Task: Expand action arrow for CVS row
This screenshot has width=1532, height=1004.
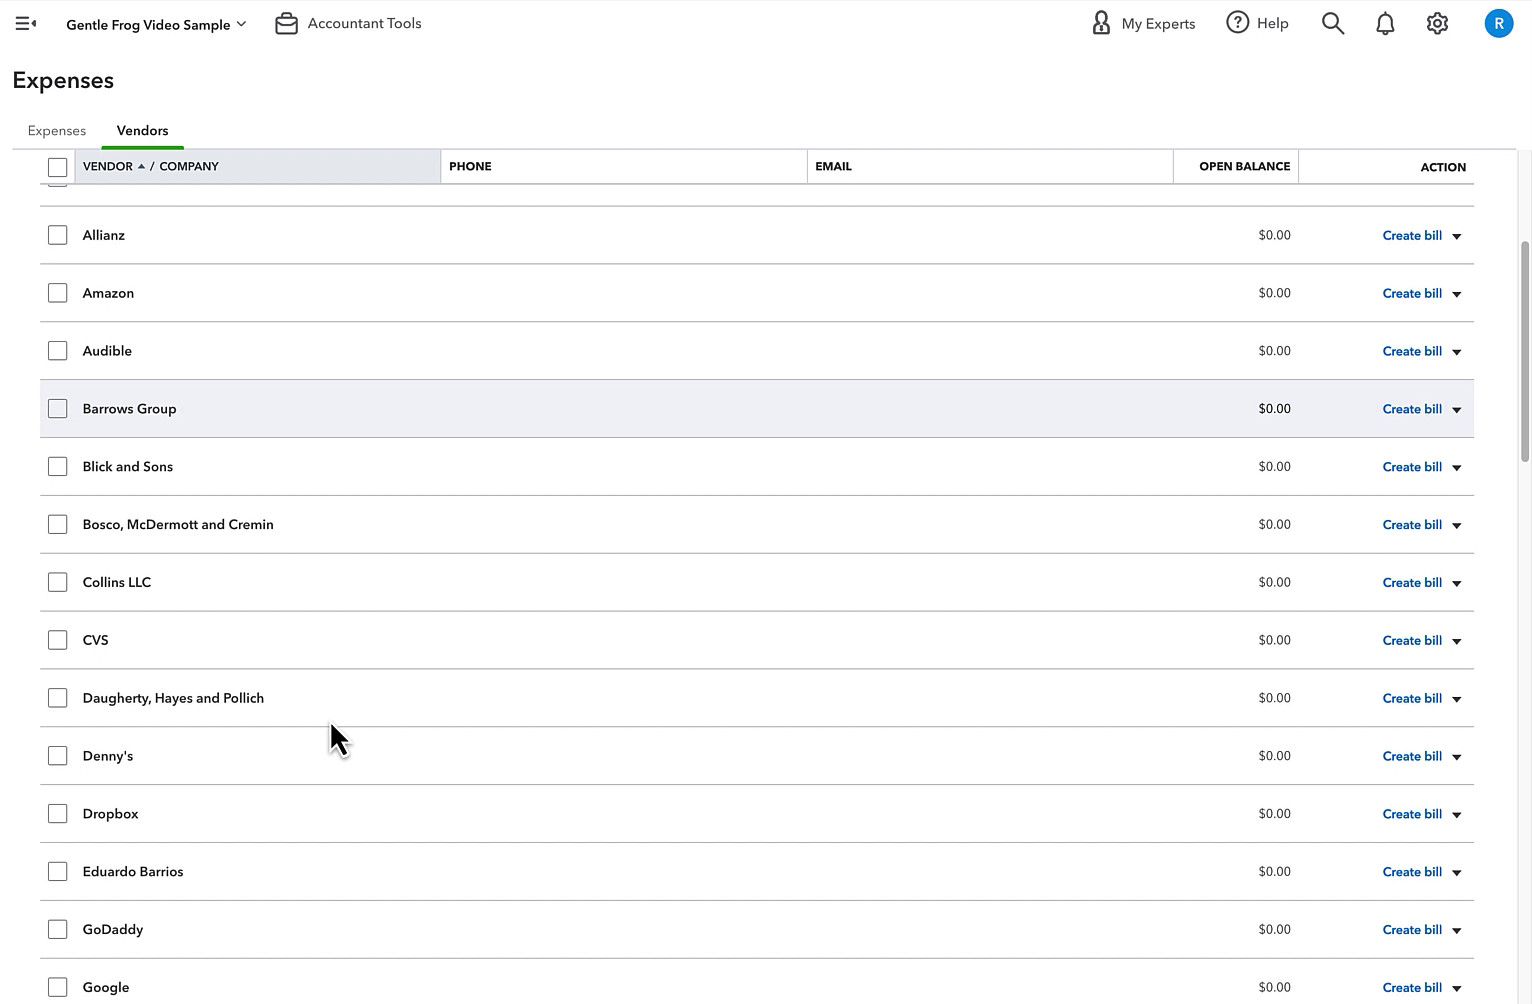Action: (x=1457, y=642)
